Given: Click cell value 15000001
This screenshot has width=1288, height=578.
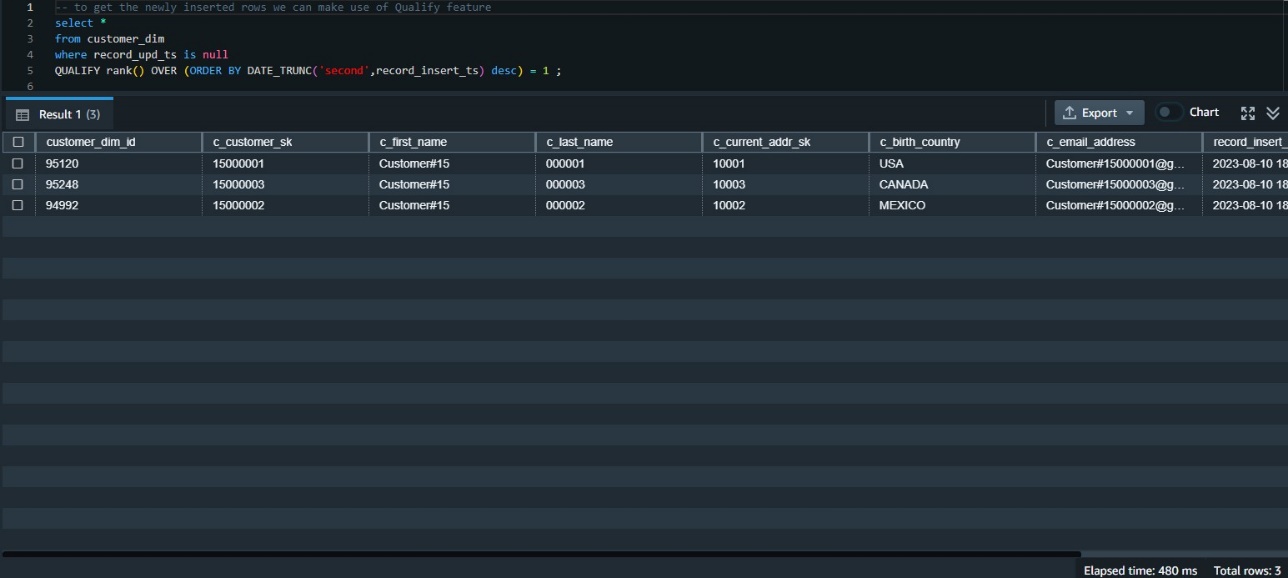Looking at the screenshot, I should coord(285,163).
